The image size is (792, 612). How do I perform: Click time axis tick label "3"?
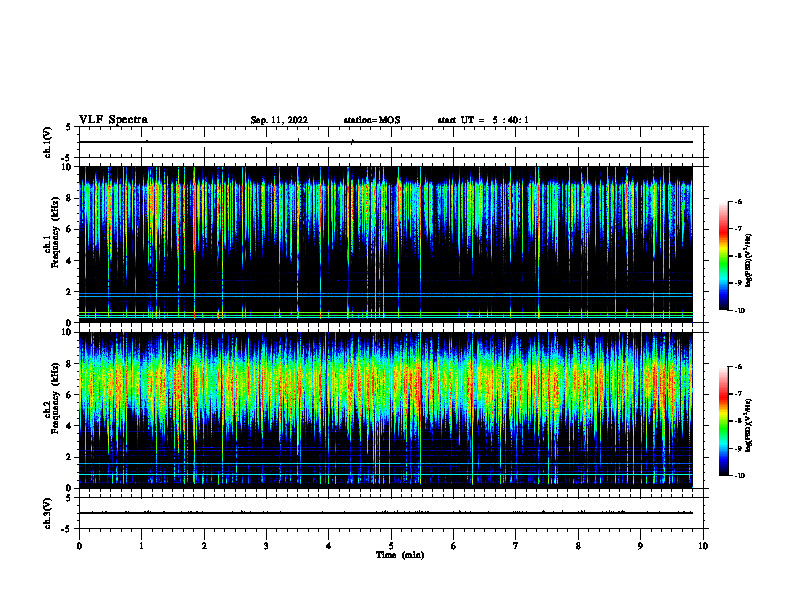coord(266,546)
